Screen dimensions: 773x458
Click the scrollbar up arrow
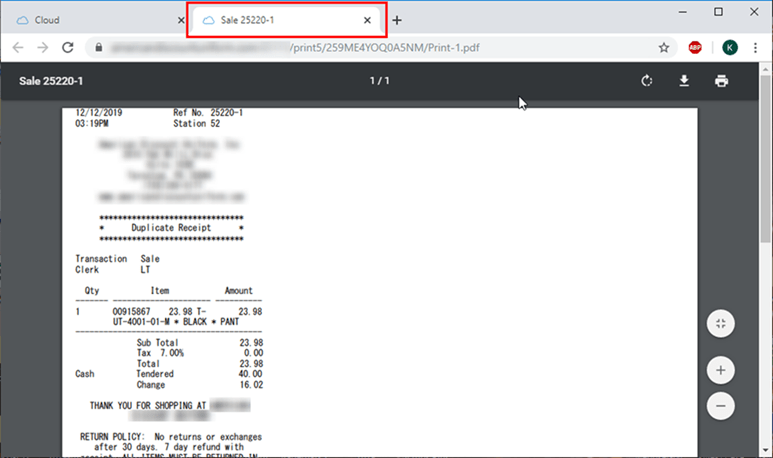click(766, 69)
